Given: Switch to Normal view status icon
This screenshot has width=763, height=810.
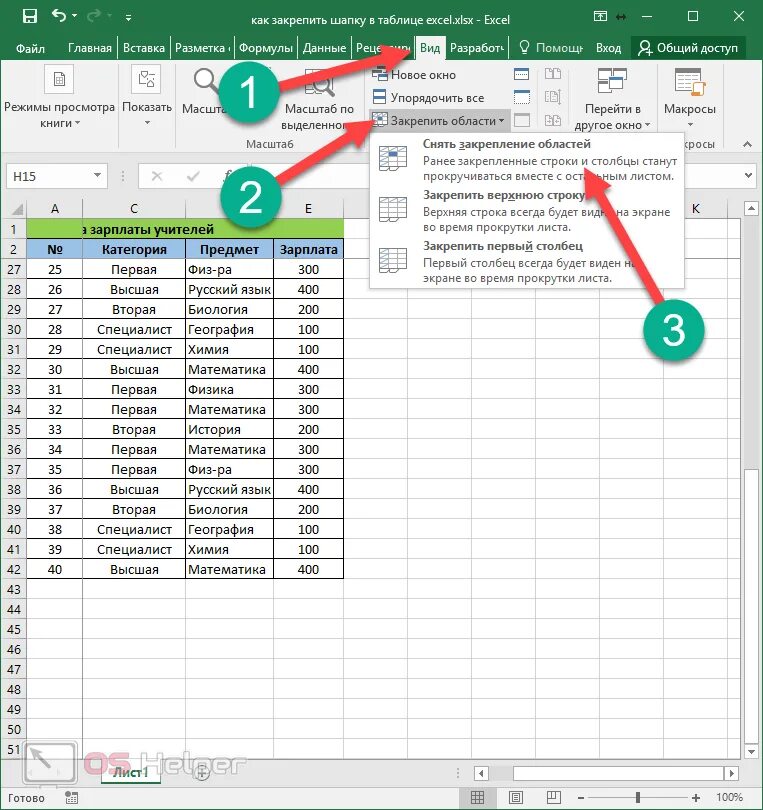Looking at the screenshot, I should (477, 798).
